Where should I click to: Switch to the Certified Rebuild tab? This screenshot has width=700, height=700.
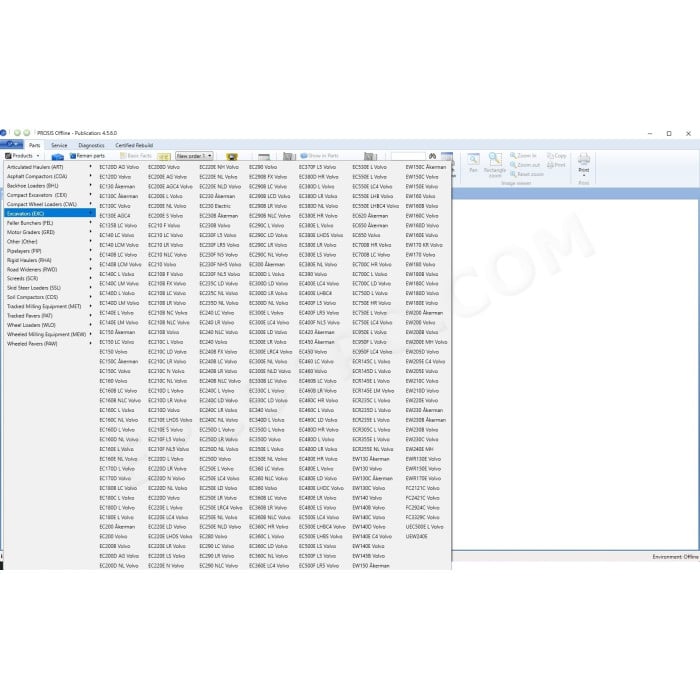[x=134, y=145]
